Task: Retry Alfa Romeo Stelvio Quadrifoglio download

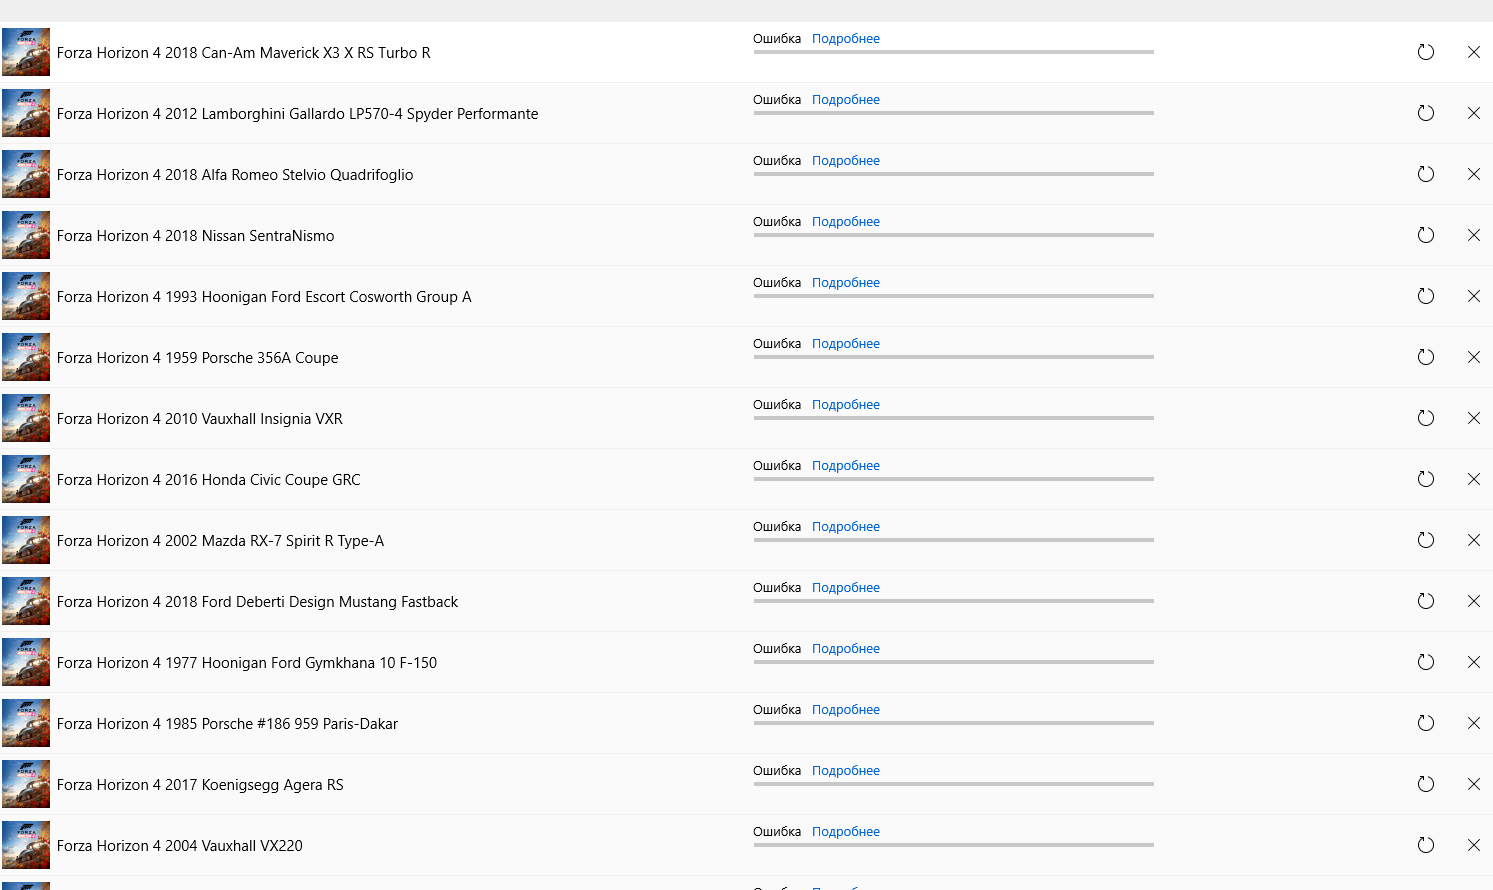Action: tap(1426, 174)
